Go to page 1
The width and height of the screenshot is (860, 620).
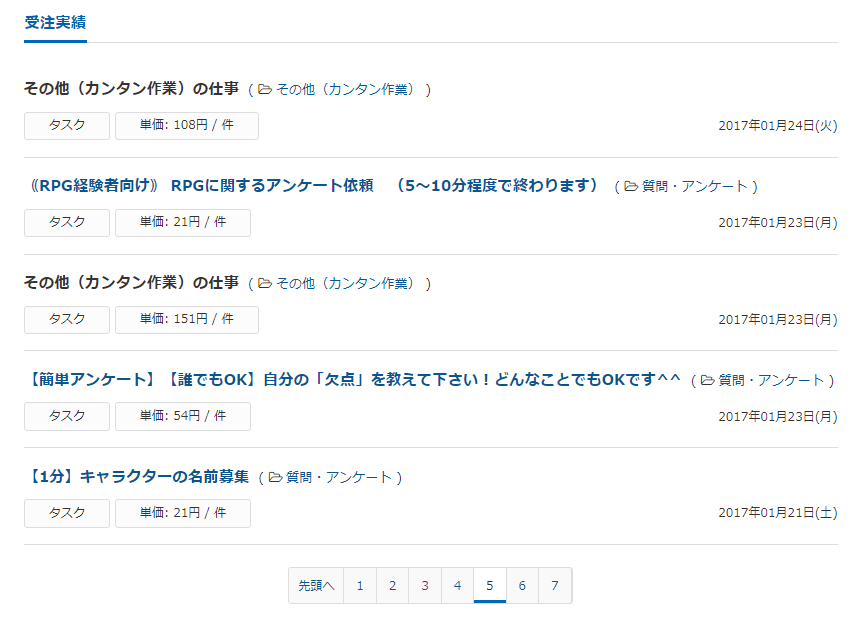(x=360, y=586)
